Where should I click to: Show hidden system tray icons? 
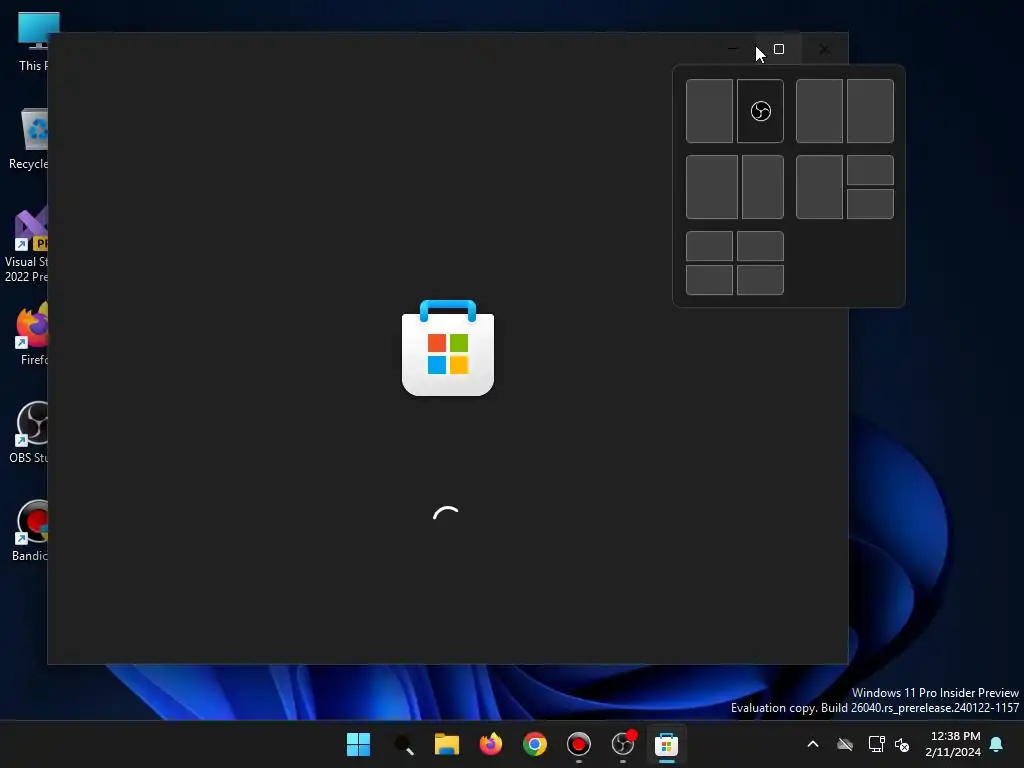[813, 744]
